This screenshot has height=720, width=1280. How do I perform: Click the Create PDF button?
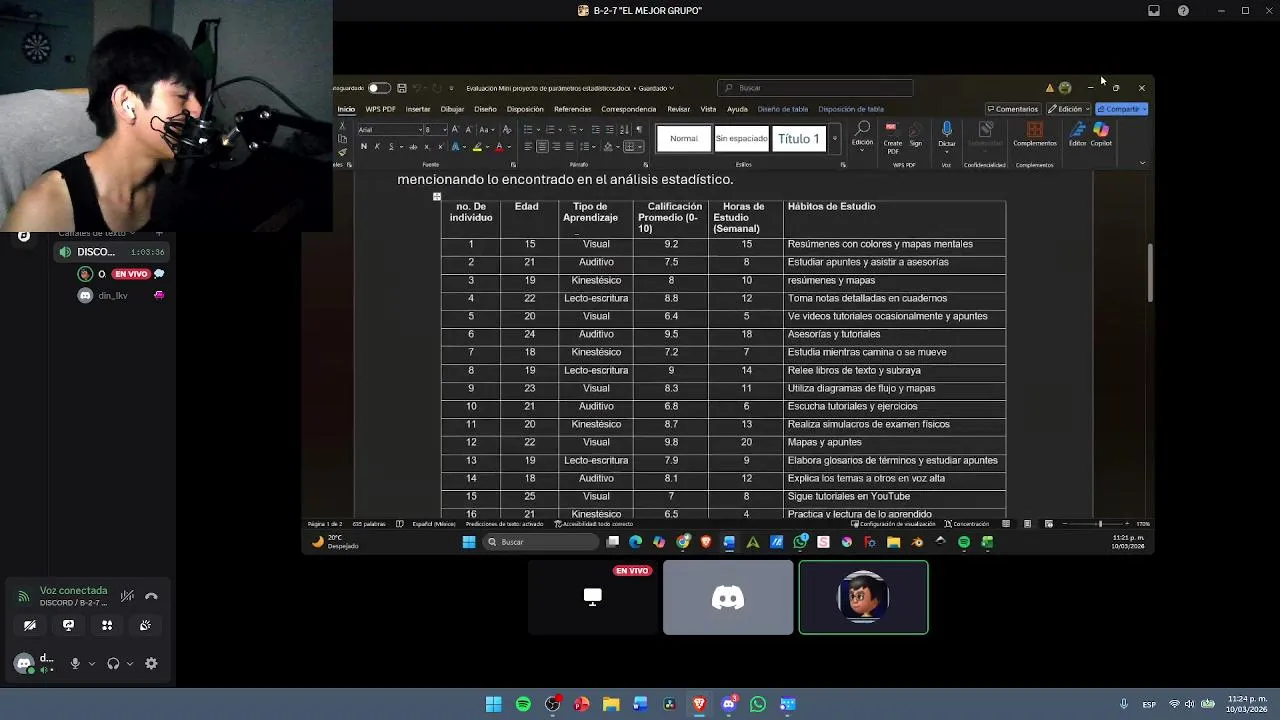(x=892, y=138)
